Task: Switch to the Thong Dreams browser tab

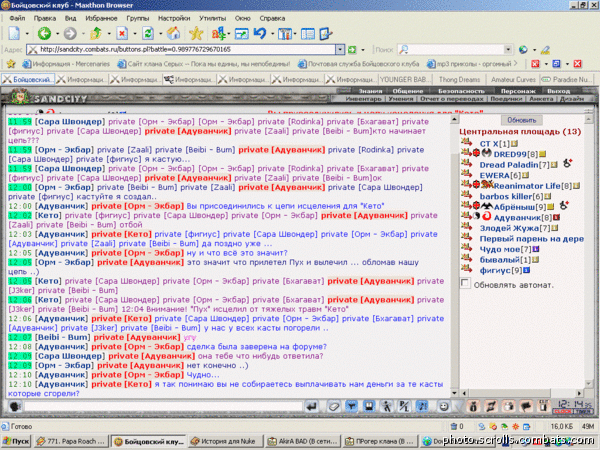Action: point(459,80)
